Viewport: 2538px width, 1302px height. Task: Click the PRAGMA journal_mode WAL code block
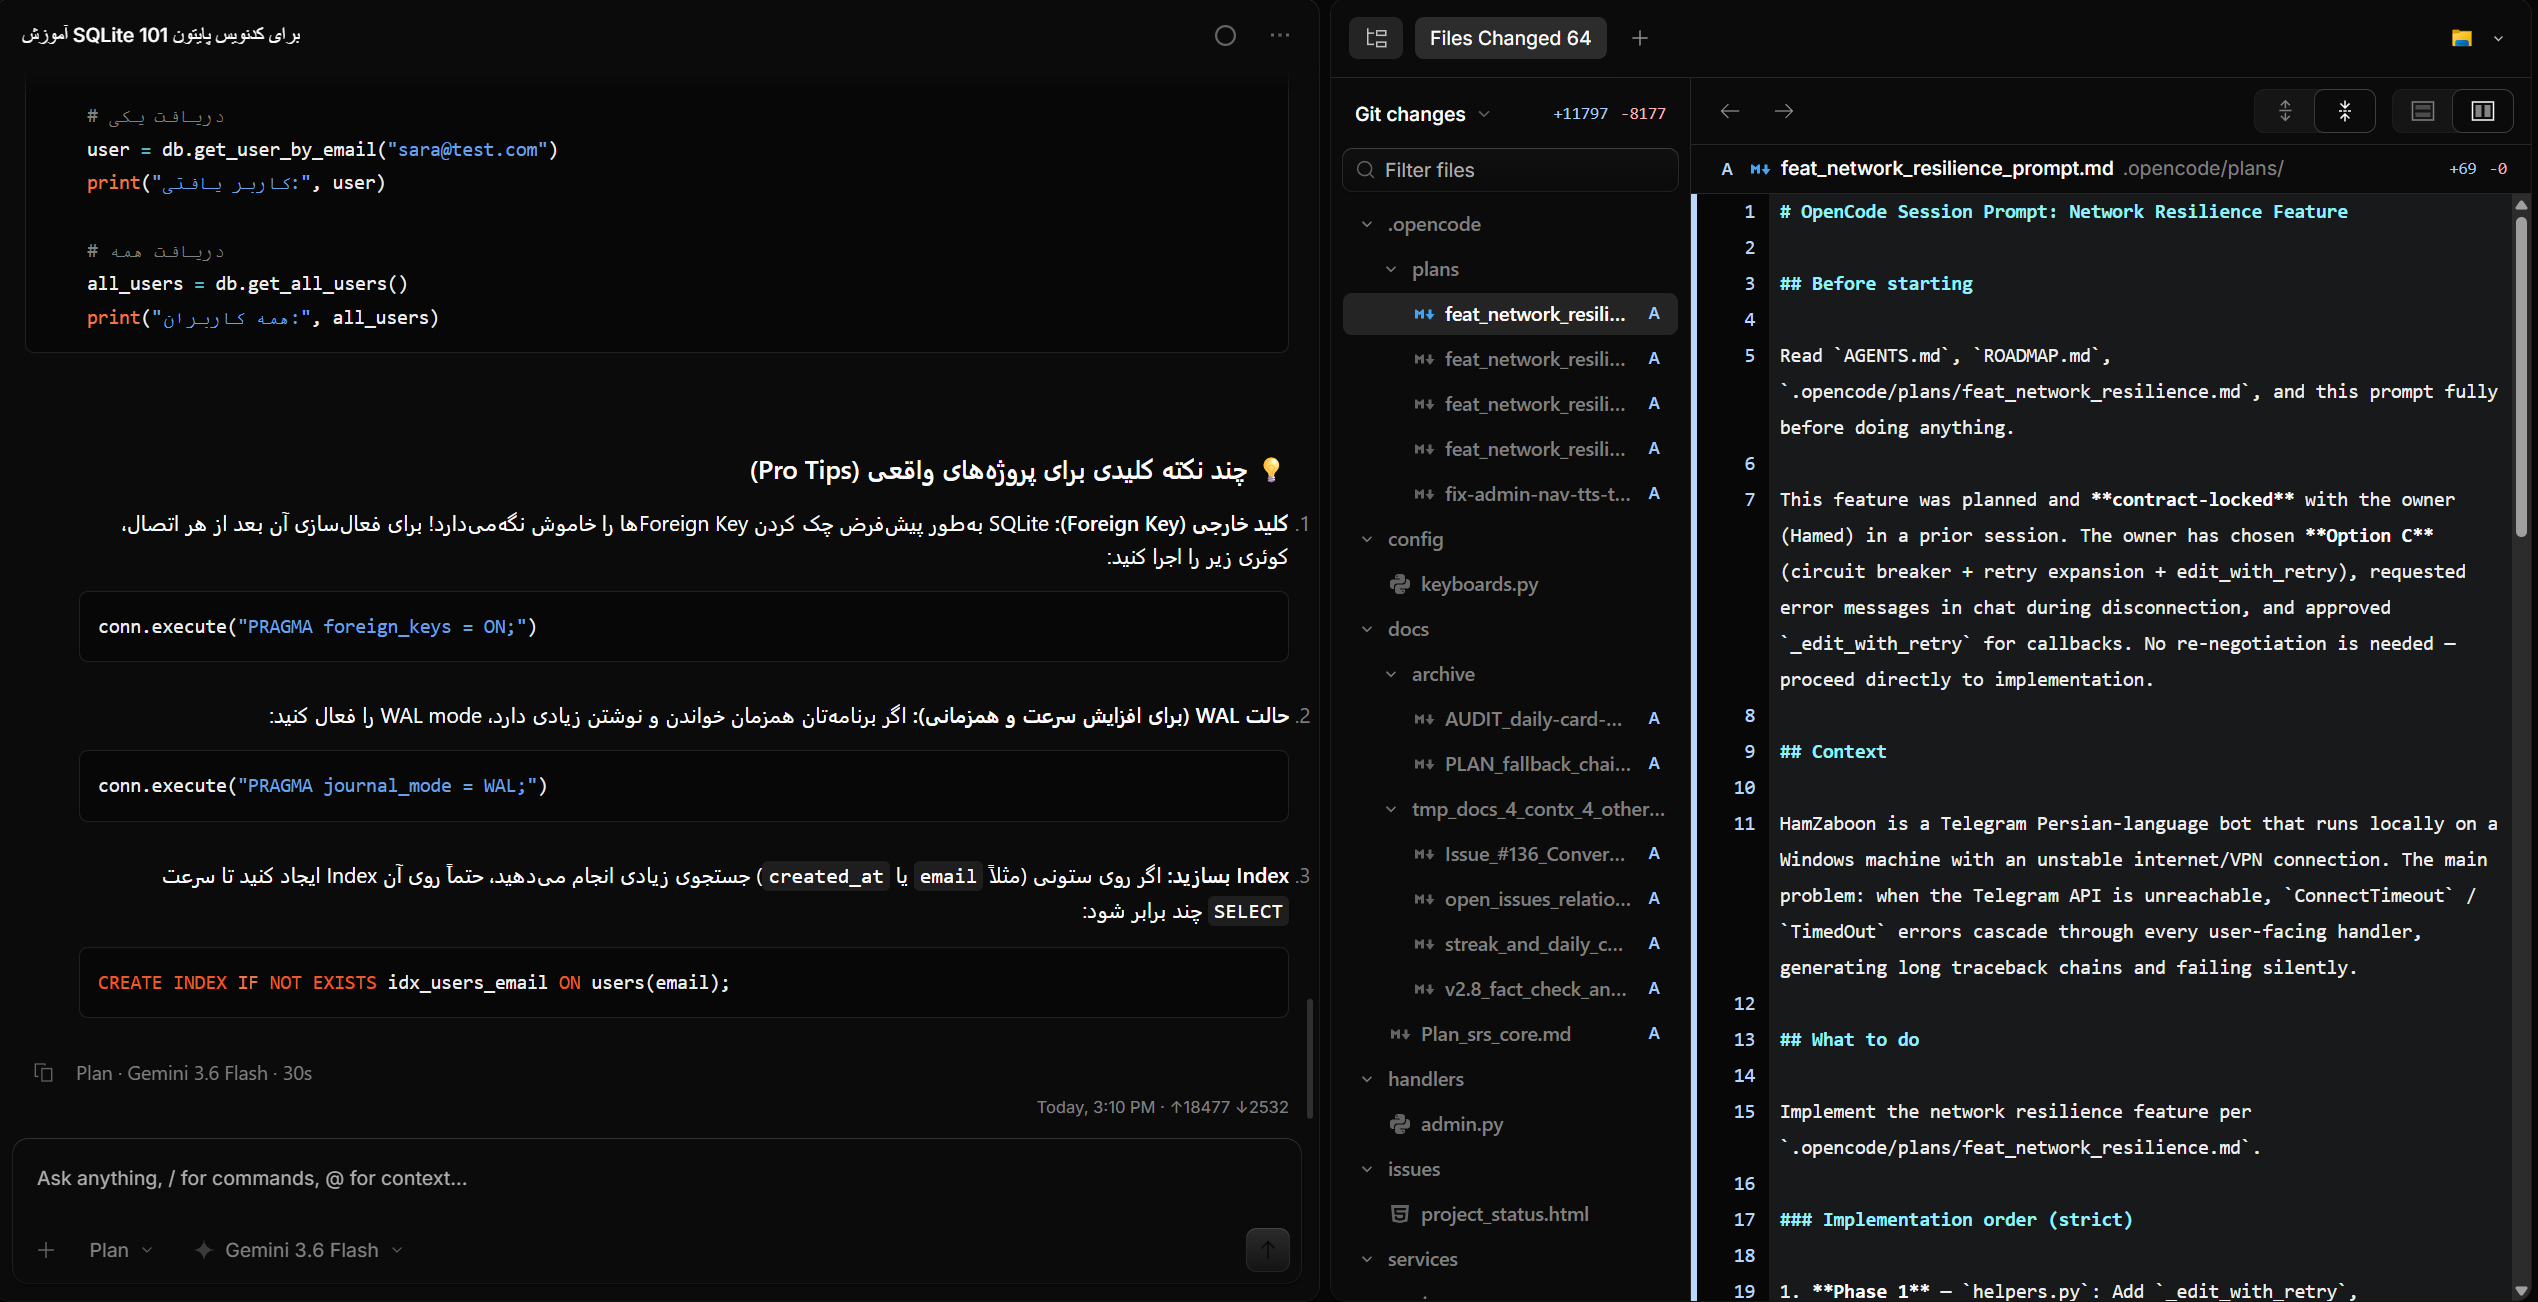pos(684,786)
